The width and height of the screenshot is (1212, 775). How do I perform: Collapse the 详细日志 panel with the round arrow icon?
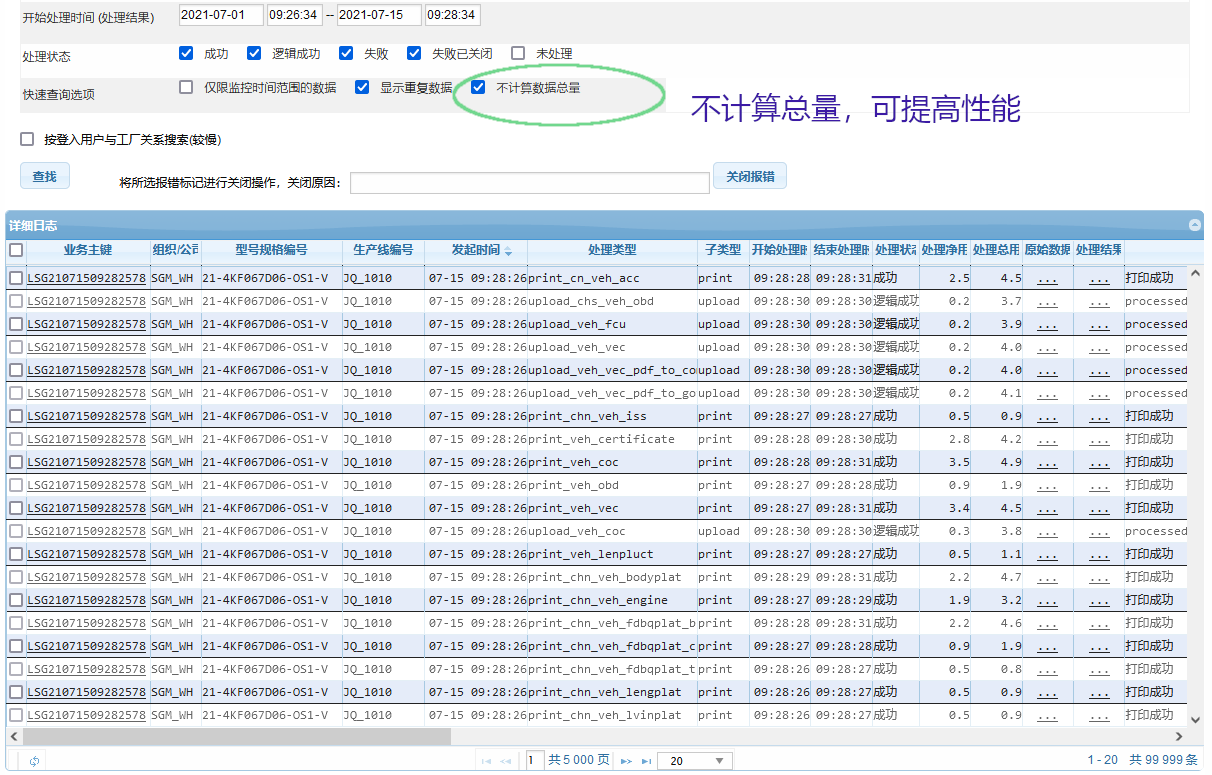tap(1194, 226)
